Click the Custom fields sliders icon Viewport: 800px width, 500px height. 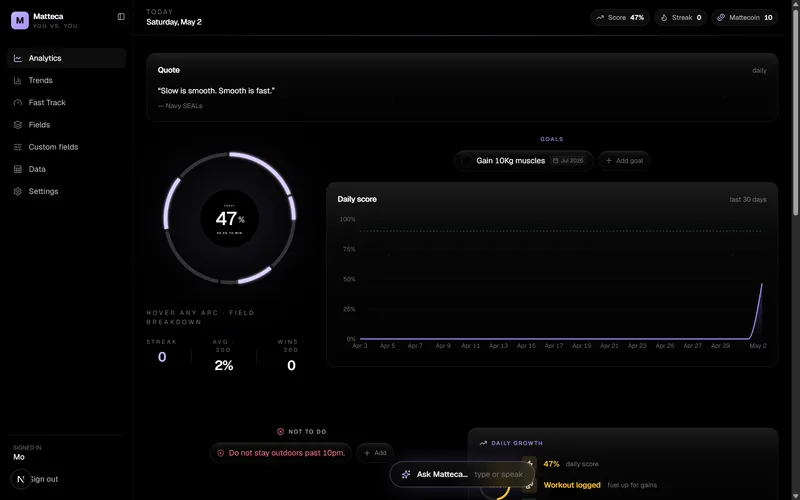coord(18,147)
